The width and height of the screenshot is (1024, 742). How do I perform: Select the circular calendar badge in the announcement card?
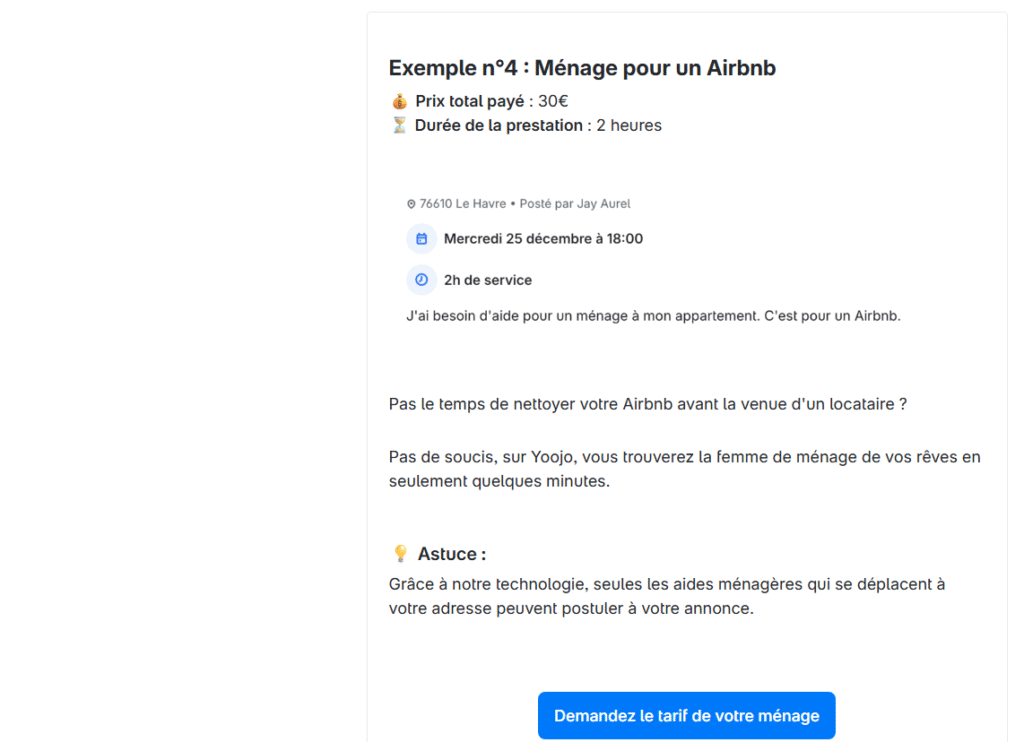point(421,238)
